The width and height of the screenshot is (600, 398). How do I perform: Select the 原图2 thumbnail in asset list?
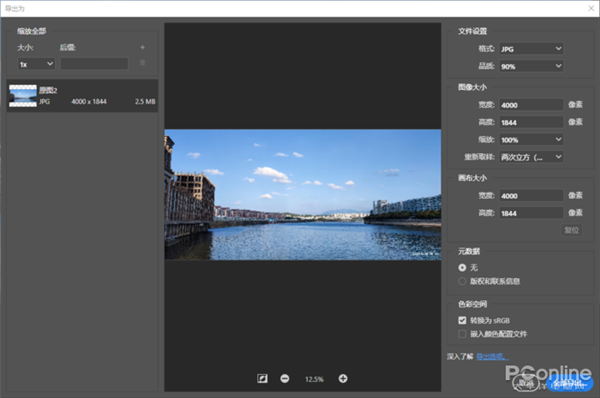(23, 96)
